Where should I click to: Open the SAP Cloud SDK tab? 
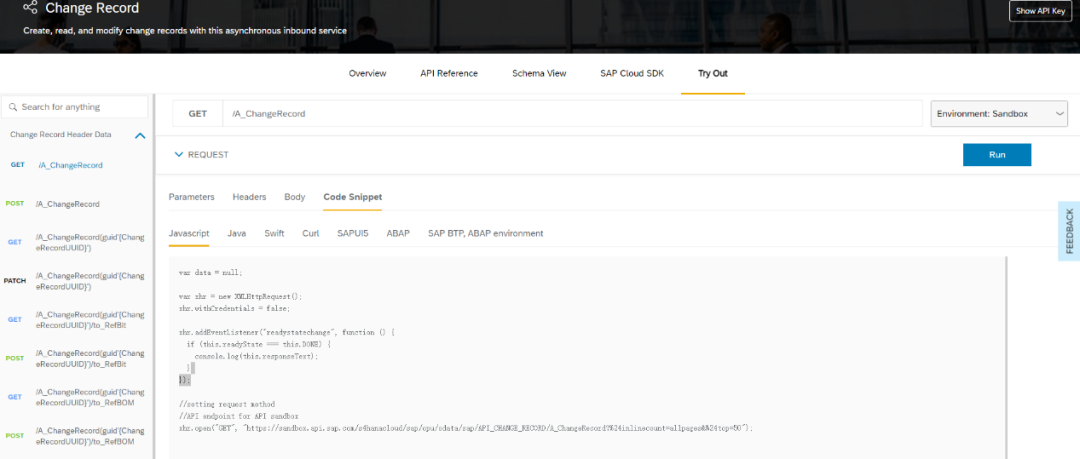632,73
